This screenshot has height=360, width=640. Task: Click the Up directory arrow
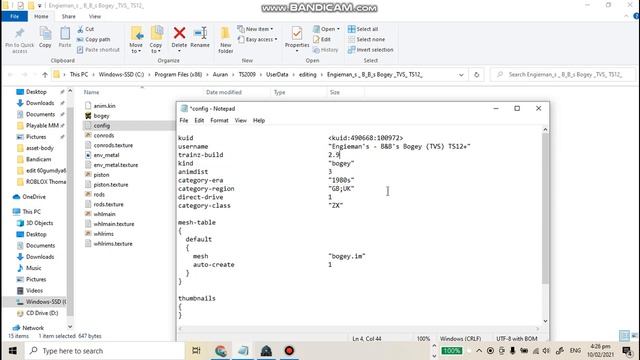(x=45, y=75)
